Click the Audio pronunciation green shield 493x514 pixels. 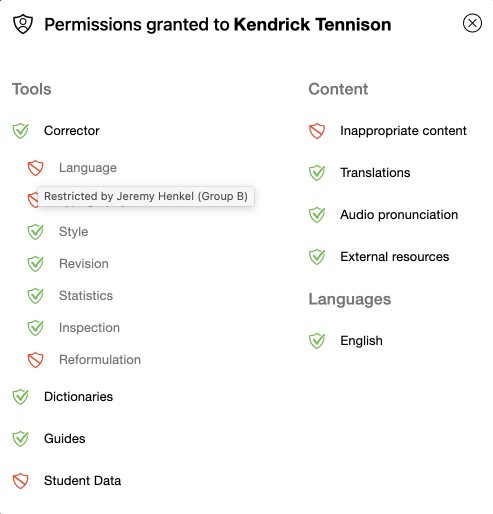(317, 215)
